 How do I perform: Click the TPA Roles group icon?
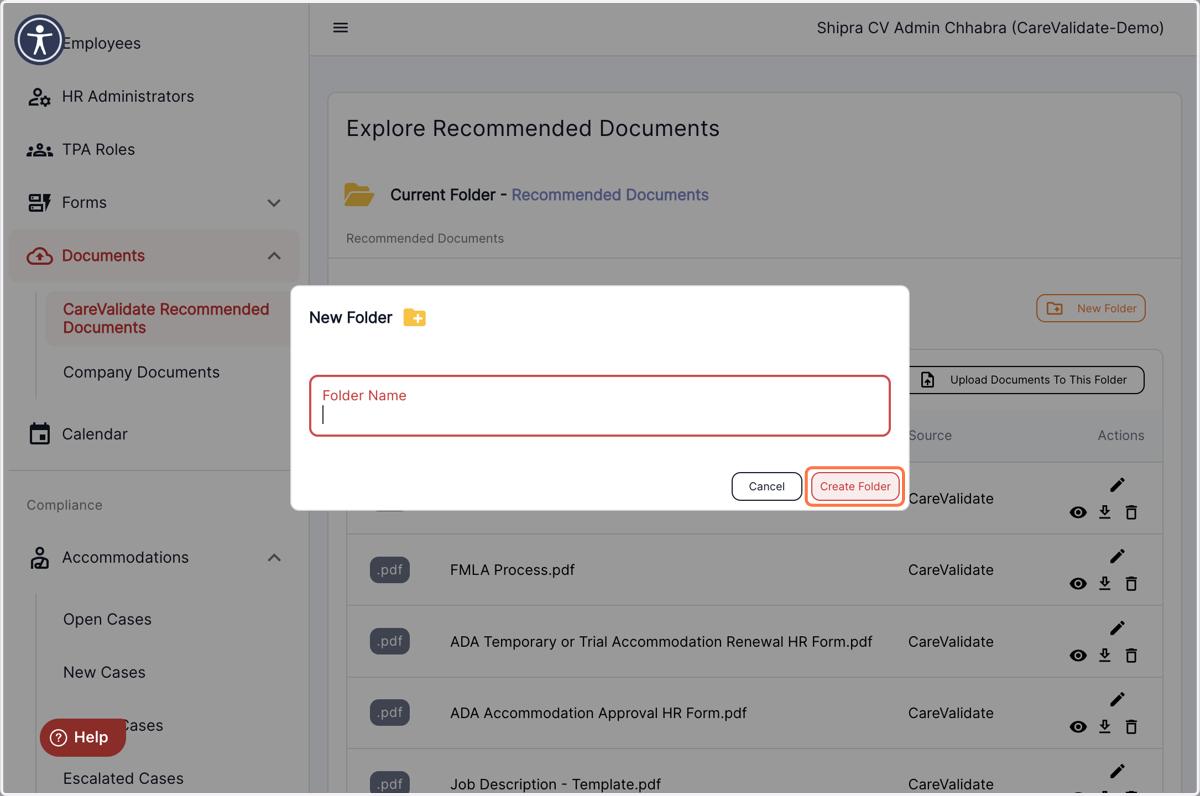39,150
